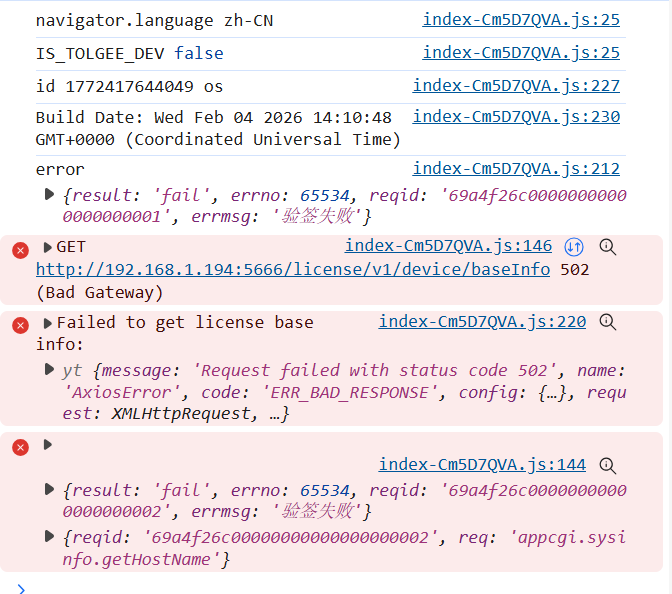The width and height of the screenshot is (672, 594).
Task: Expand the GET request error entry
Action: coord(47,247)
